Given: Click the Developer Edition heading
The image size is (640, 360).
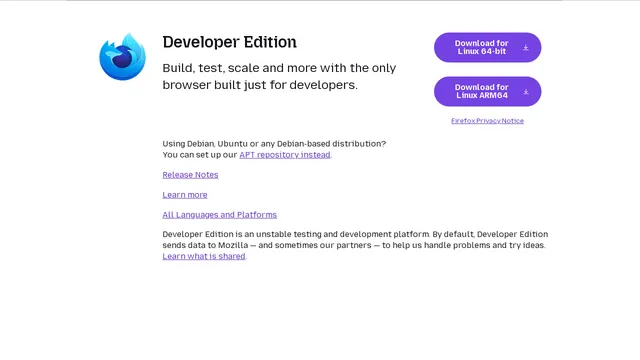Looking at the screenshot, I should pyautogui.click(x=229, y=42).
